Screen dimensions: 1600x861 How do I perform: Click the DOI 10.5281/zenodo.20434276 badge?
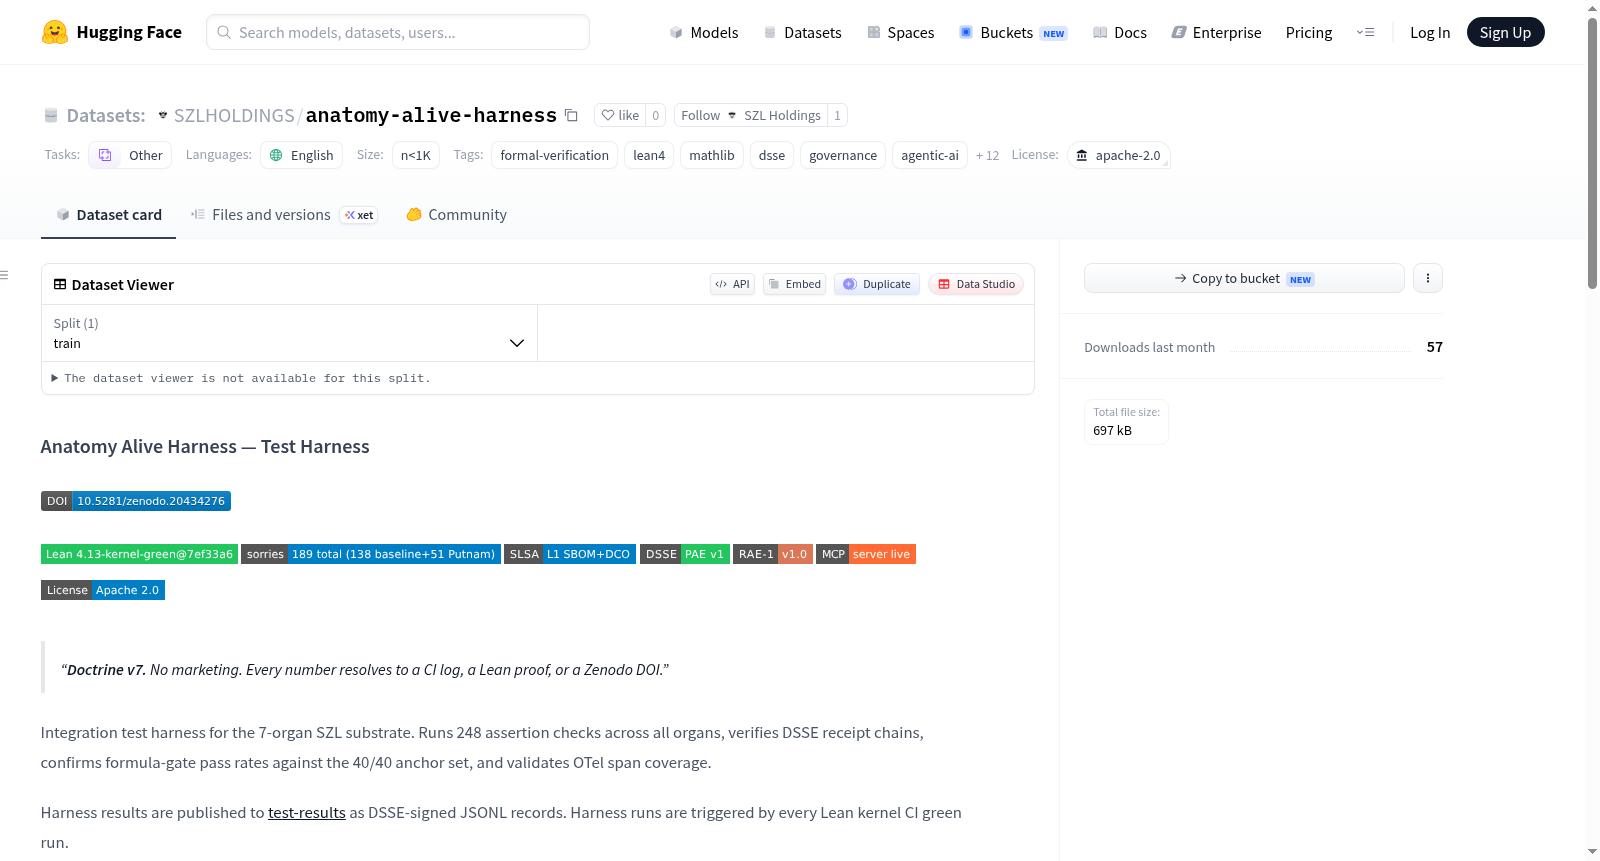pyautogui.click(x=136, y=501)
